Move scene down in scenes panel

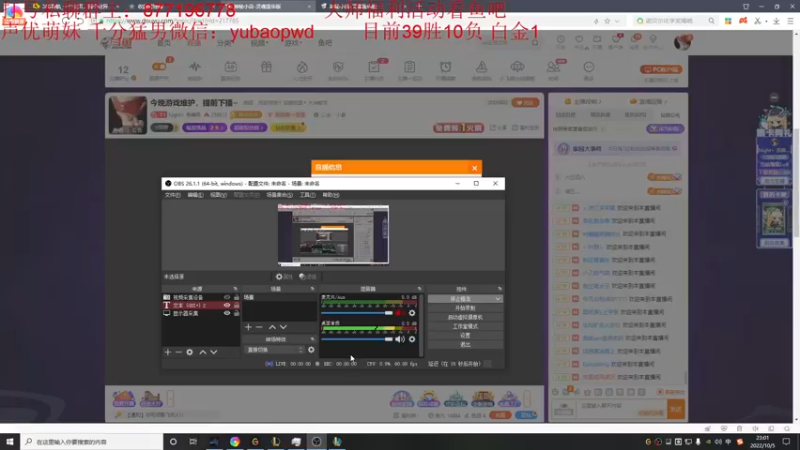point(283,327)
